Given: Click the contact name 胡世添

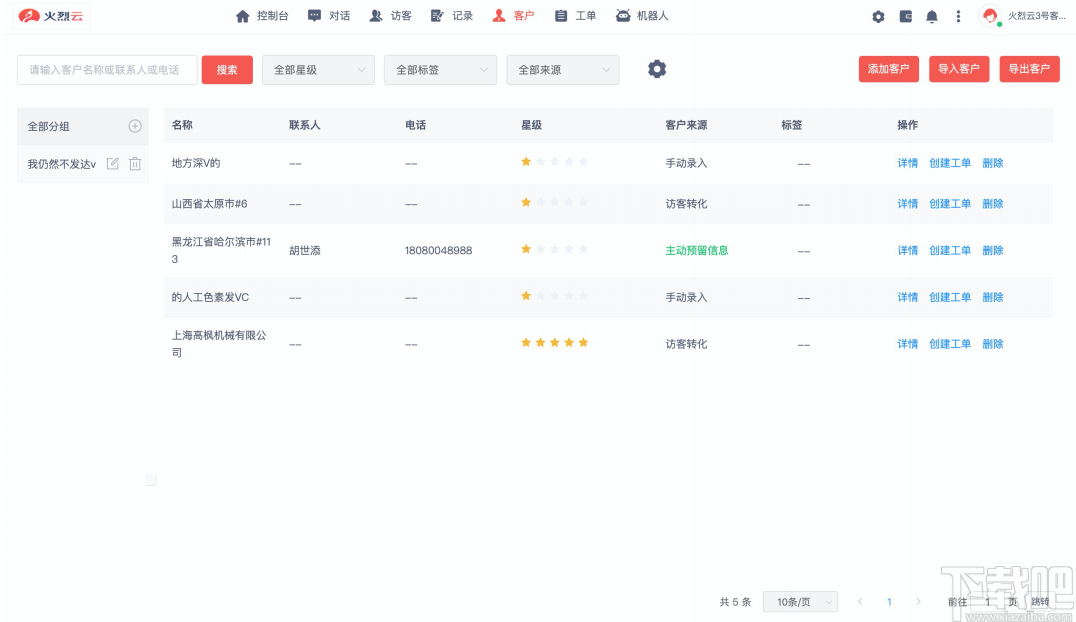Looking at the screenshot, I should pos(305,251).
